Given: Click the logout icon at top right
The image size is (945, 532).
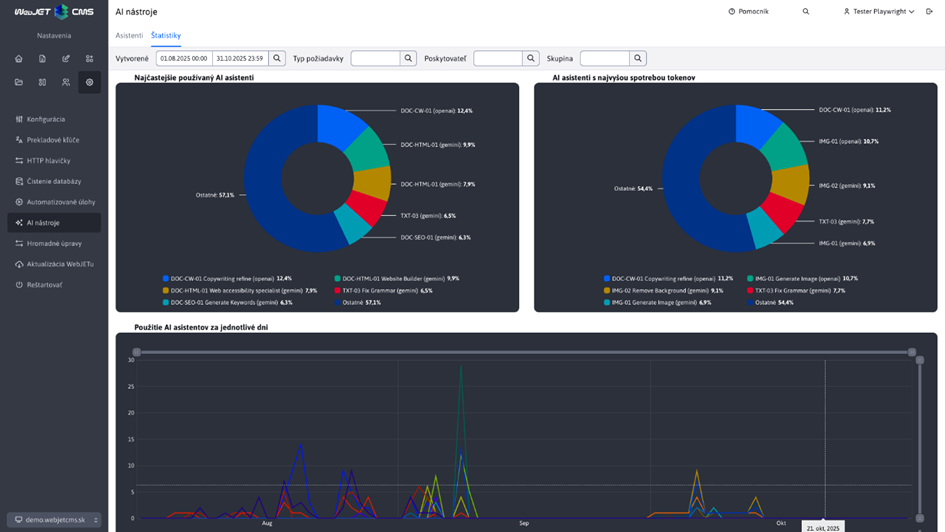Looking at the screenshot, I should 929,12.
